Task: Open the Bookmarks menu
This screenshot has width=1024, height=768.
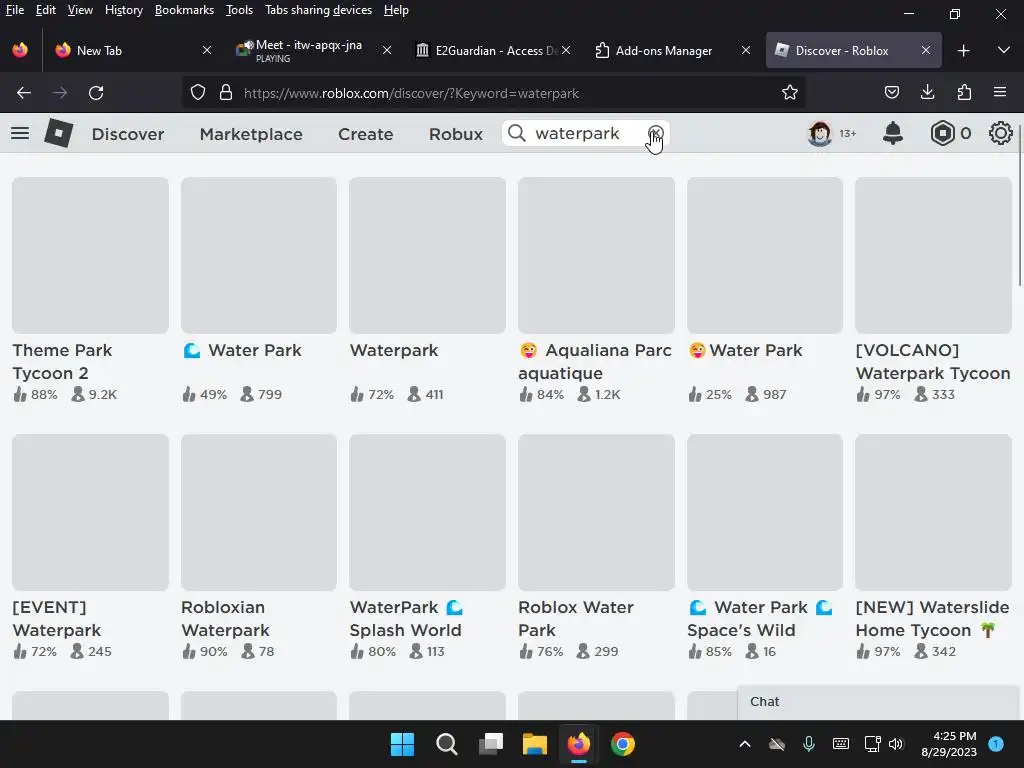Action: [184, 10]
